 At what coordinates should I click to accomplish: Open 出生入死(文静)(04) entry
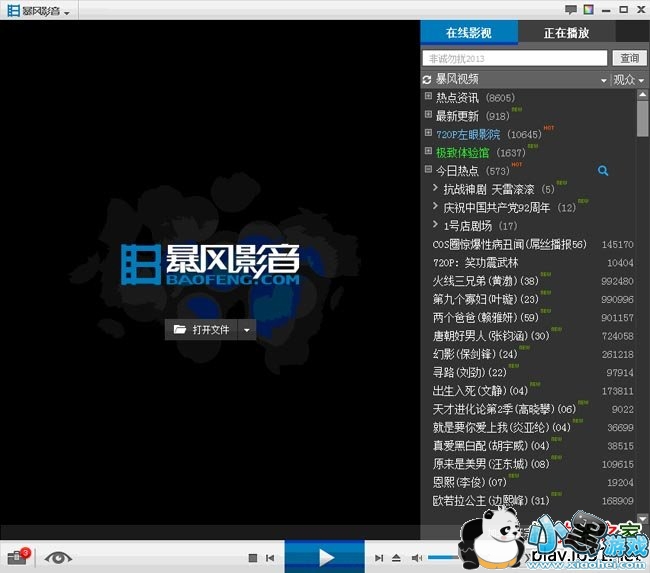532,391
